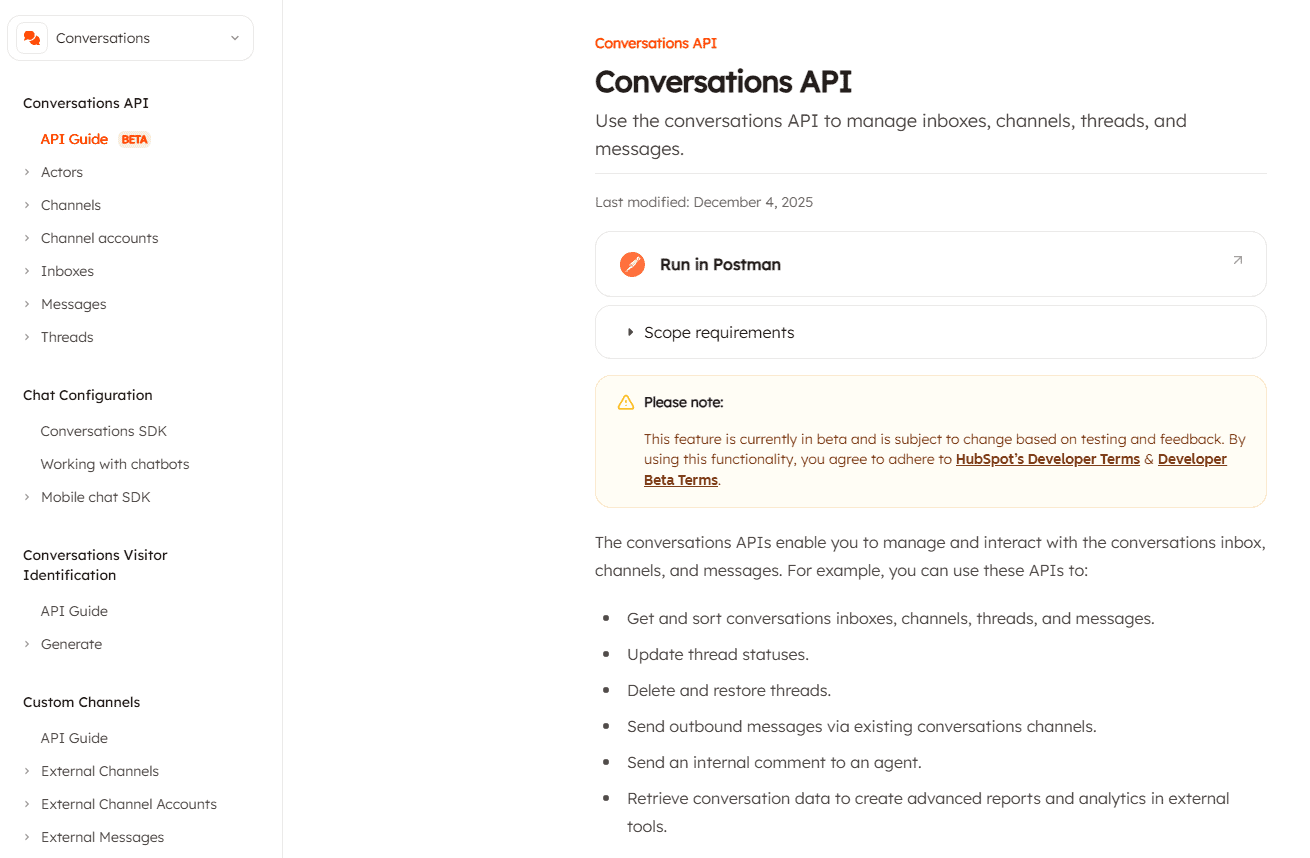Click the warning triangle icon
This screenshot has width=1310, height=858.
click(x=626, y=402)
